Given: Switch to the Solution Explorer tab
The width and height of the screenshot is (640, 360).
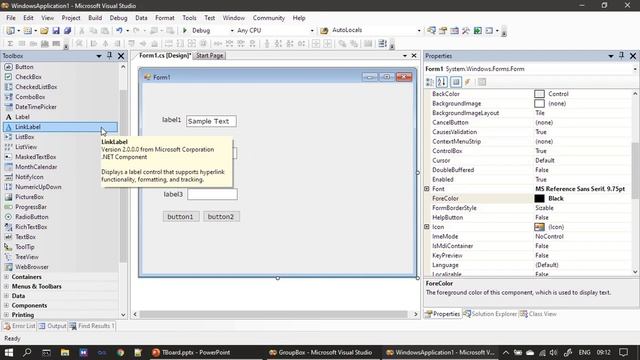Looking at the screenshot, I should pyautogui.click(x=490, y=314).
